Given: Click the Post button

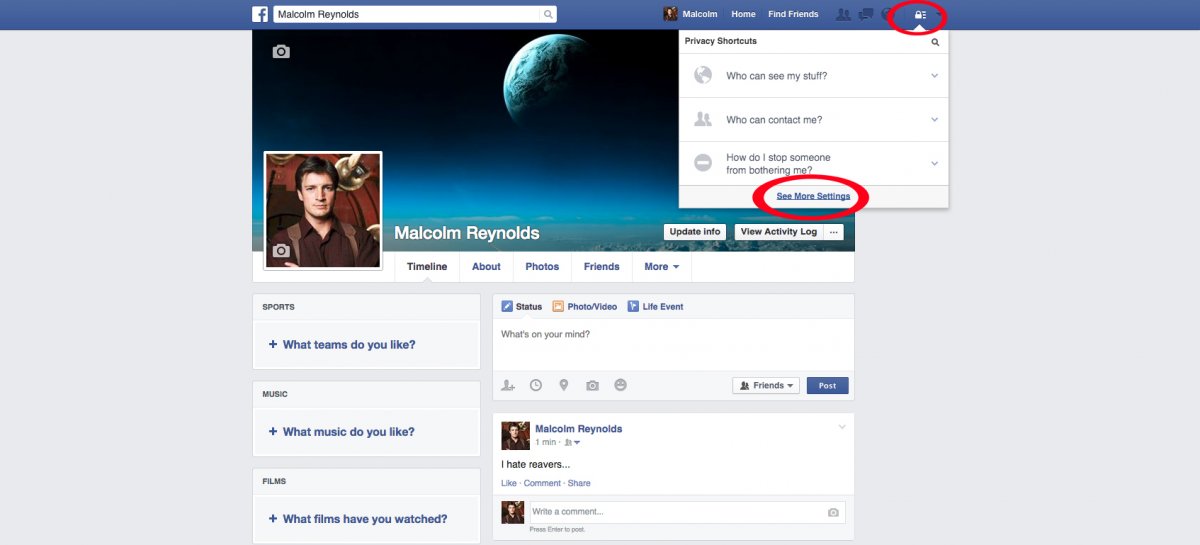Looking at the screenshot, I should [x=827, y=385].
